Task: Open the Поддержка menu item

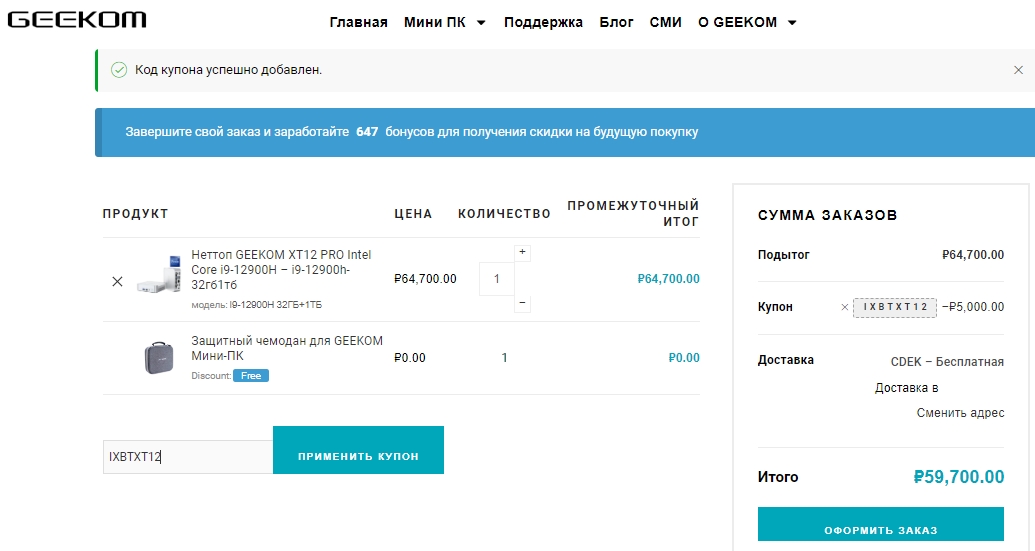Action: pos(543,22)
